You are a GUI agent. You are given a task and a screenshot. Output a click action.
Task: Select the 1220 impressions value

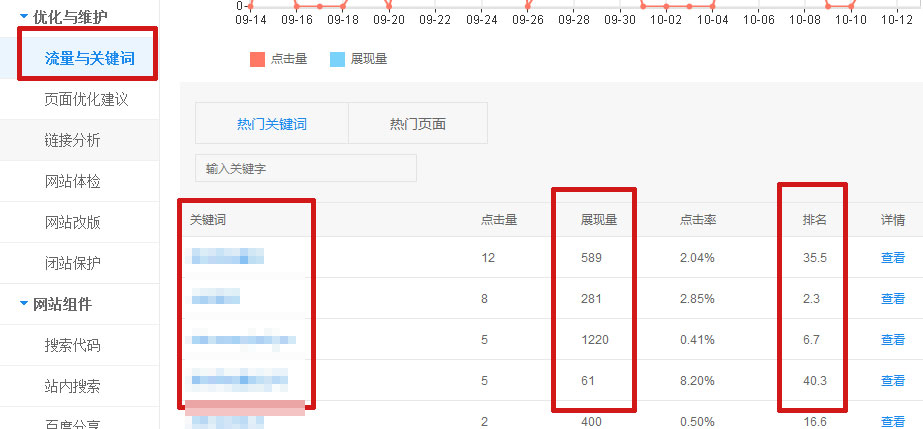(595, 340)
